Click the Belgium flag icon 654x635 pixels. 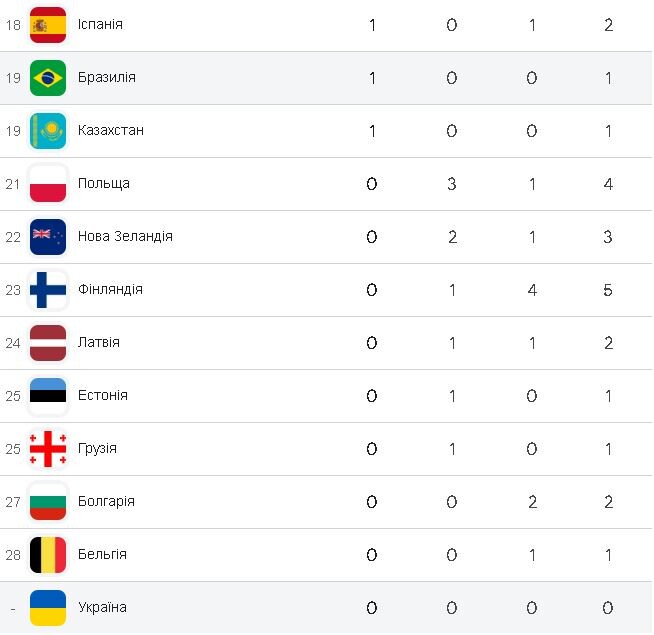48,555
